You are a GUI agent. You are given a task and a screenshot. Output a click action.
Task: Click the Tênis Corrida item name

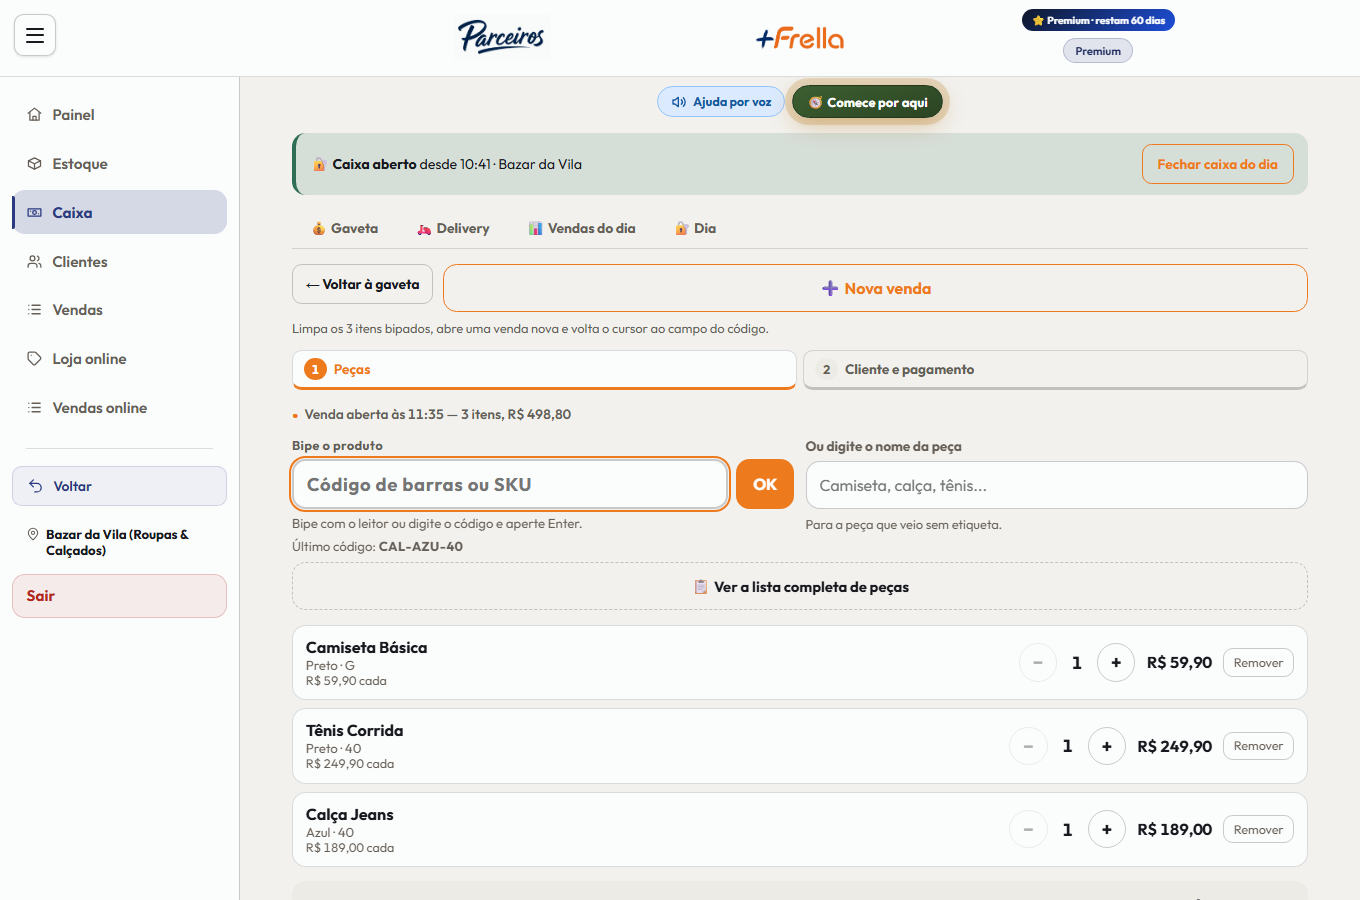coord(354,731)
